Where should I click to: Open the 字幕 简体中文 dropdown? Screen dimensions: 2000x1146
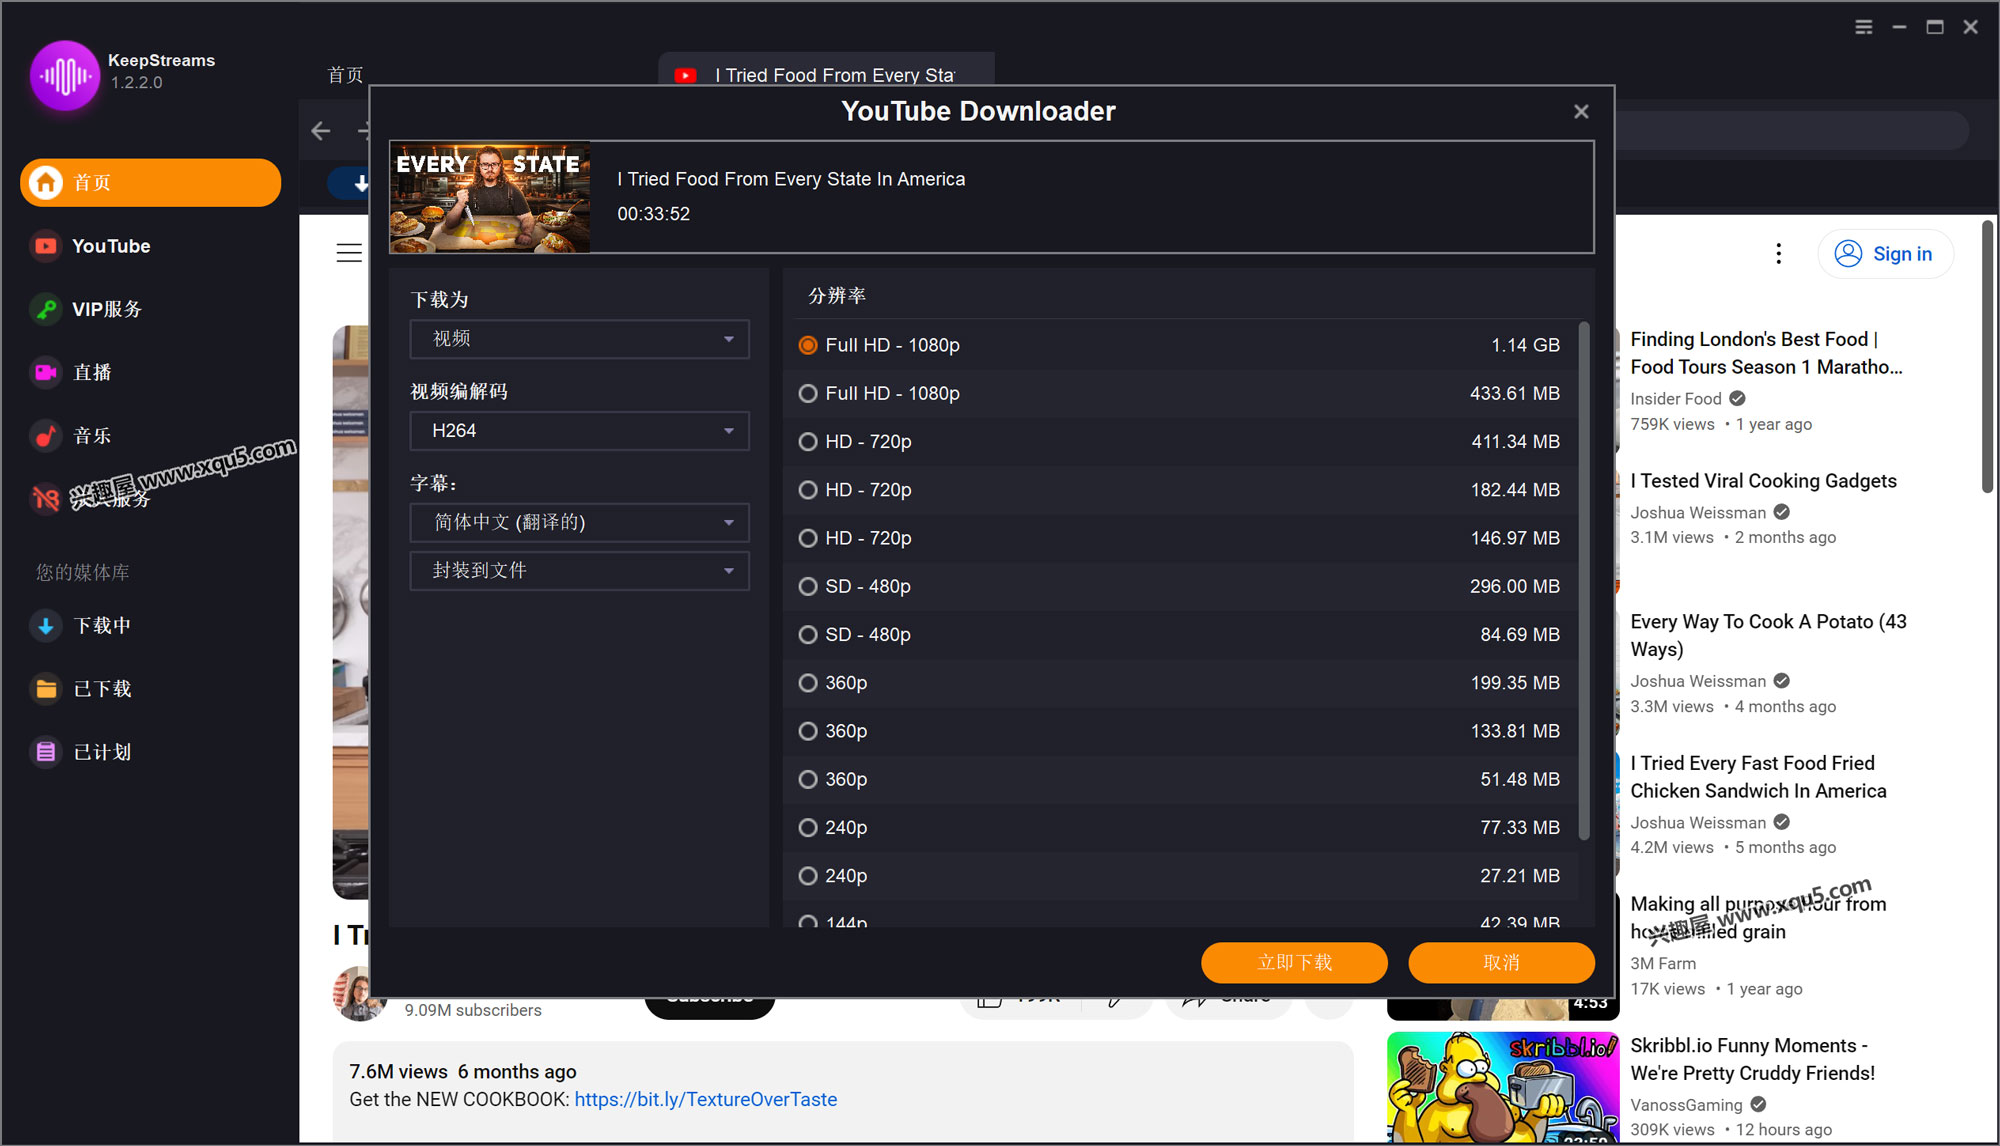tap(580, 523)
